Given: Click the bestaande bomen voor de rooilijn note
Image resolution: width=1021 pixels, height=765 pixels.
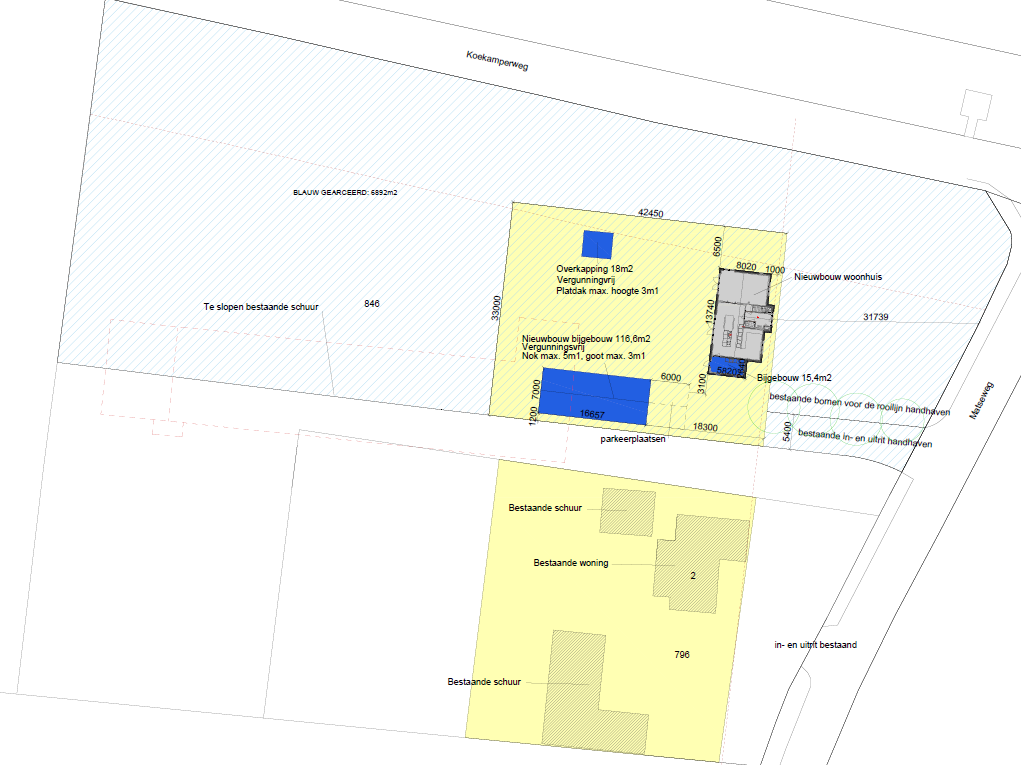Looking at the screenshot, I should coord(858,403).
